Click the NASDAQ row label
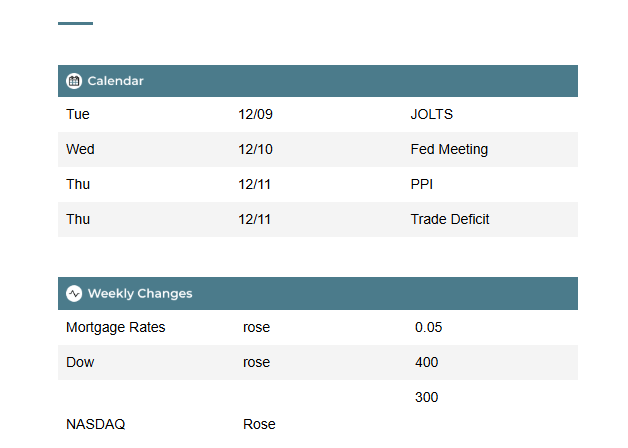The image size is (628, 448). [x=96, y=424]
